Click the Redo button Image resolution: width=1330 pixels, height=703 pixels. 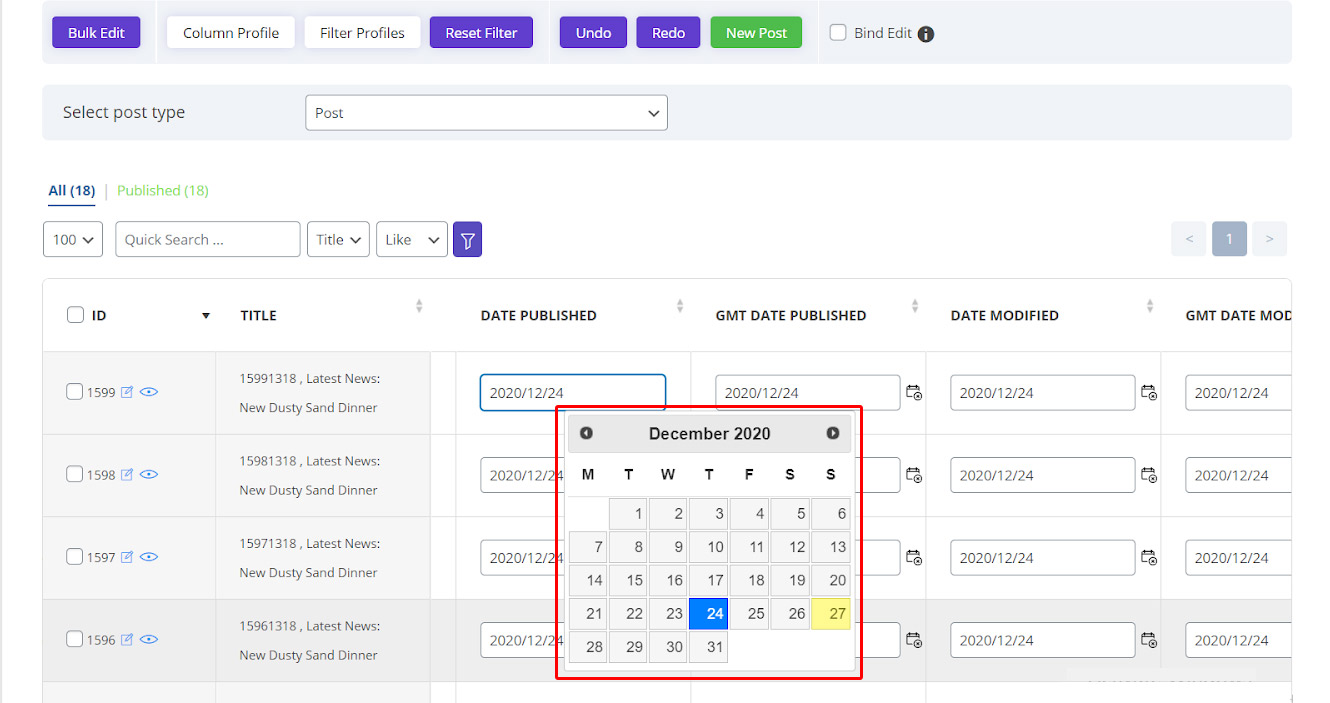(x=668, y=33)
